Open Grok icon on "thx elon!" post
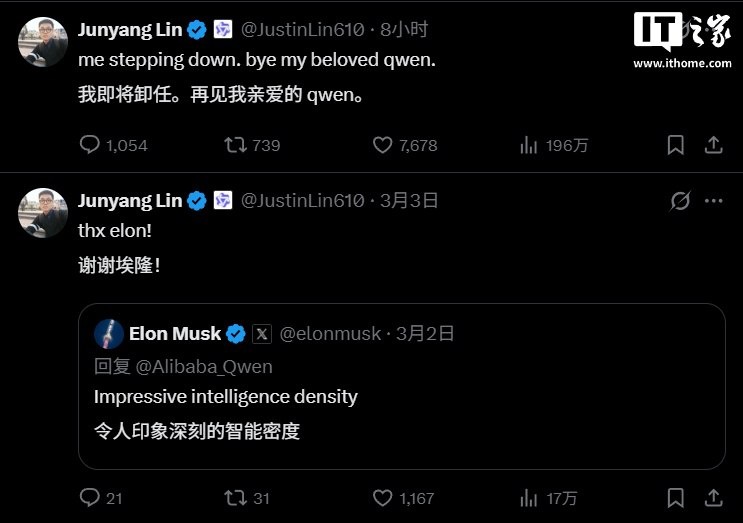 click(x=680, y=201)
